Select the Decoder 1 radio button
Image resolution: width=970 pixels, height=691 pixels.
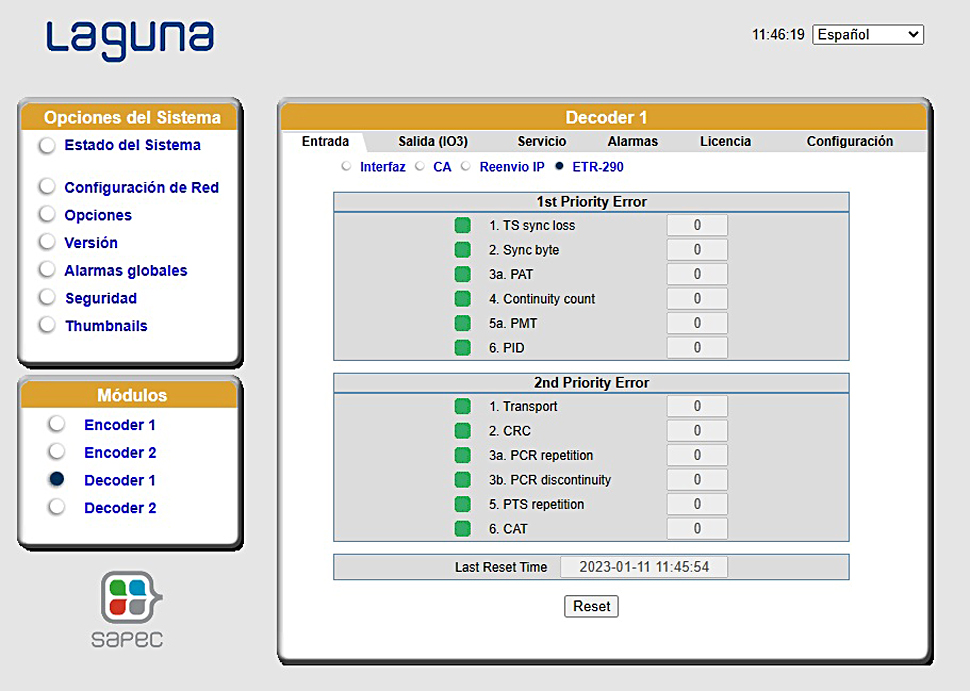[x=57, y=479]
